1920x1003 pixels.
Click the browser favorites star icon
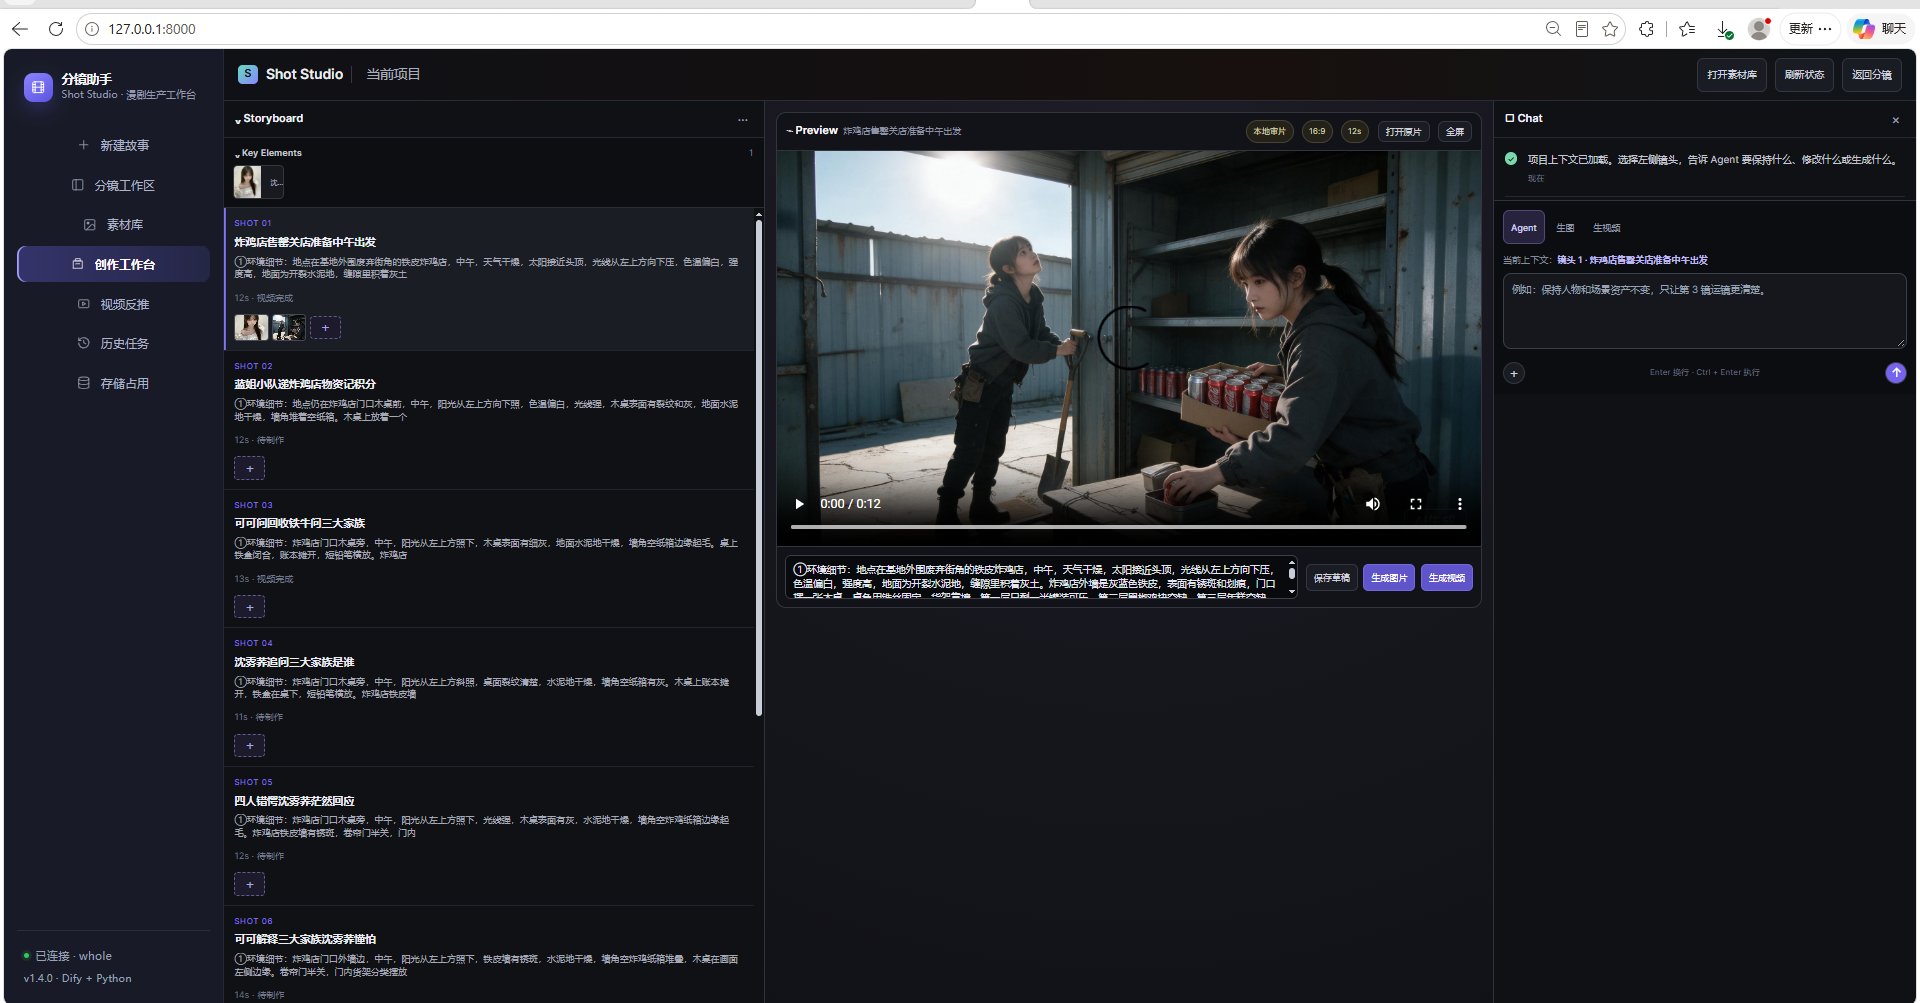[x=1610, y=29]
